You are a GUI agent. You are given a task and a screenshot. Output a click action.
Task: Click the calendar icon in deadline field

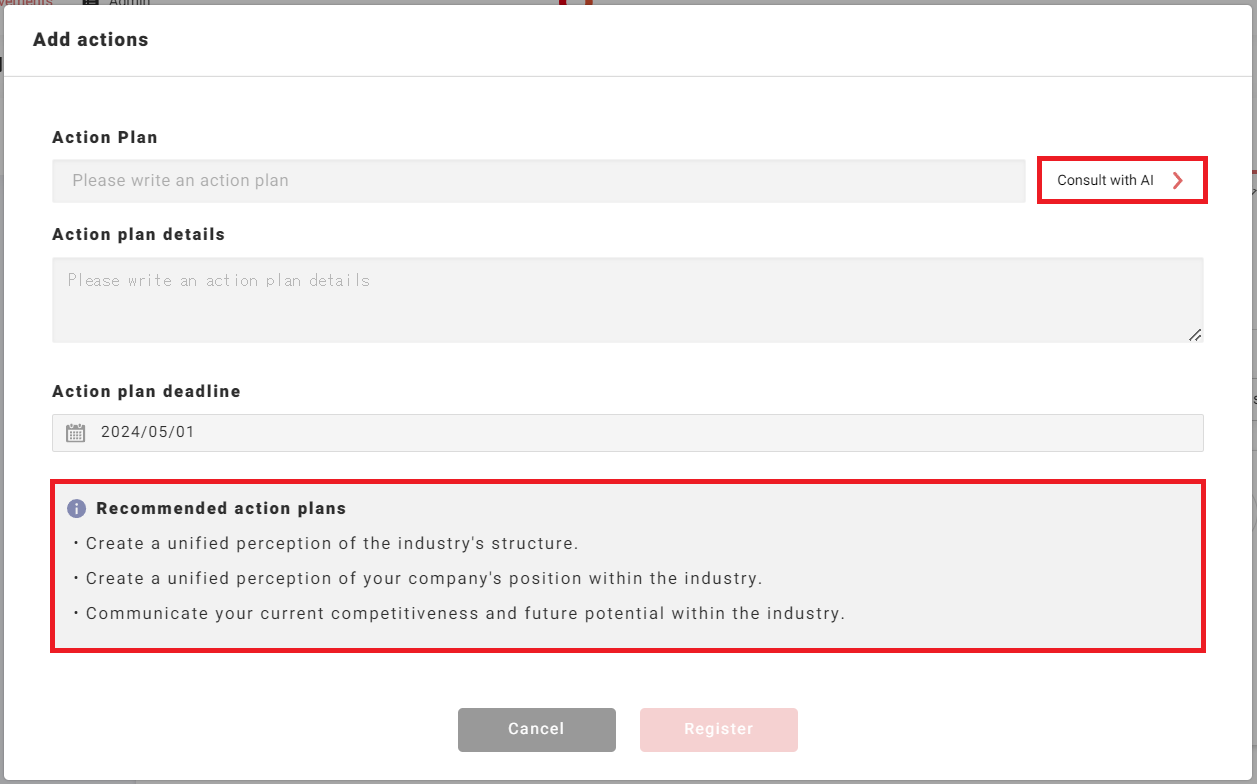point(76,433)
